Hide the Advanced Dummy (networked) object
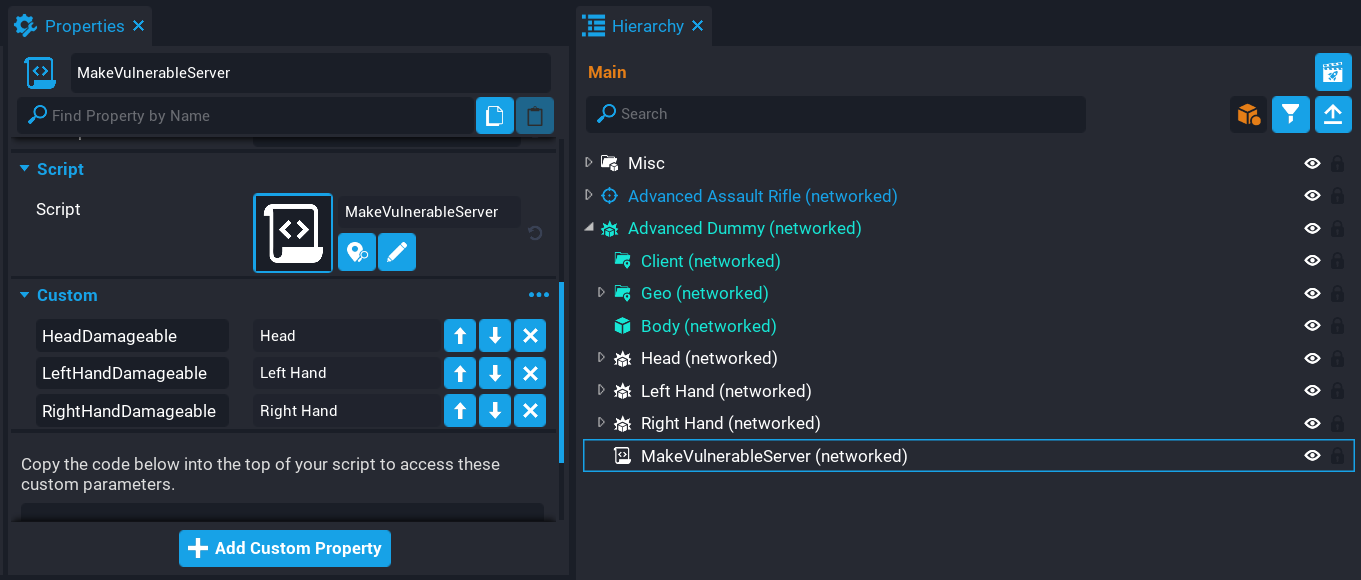1361x580 pixels. point(1312,228)
